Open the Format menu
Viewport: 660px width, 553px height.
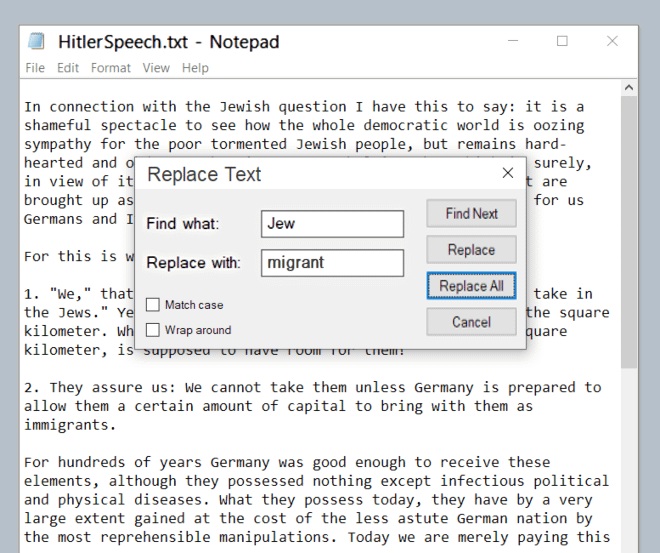pyautogui.click(x=111, y=68)
